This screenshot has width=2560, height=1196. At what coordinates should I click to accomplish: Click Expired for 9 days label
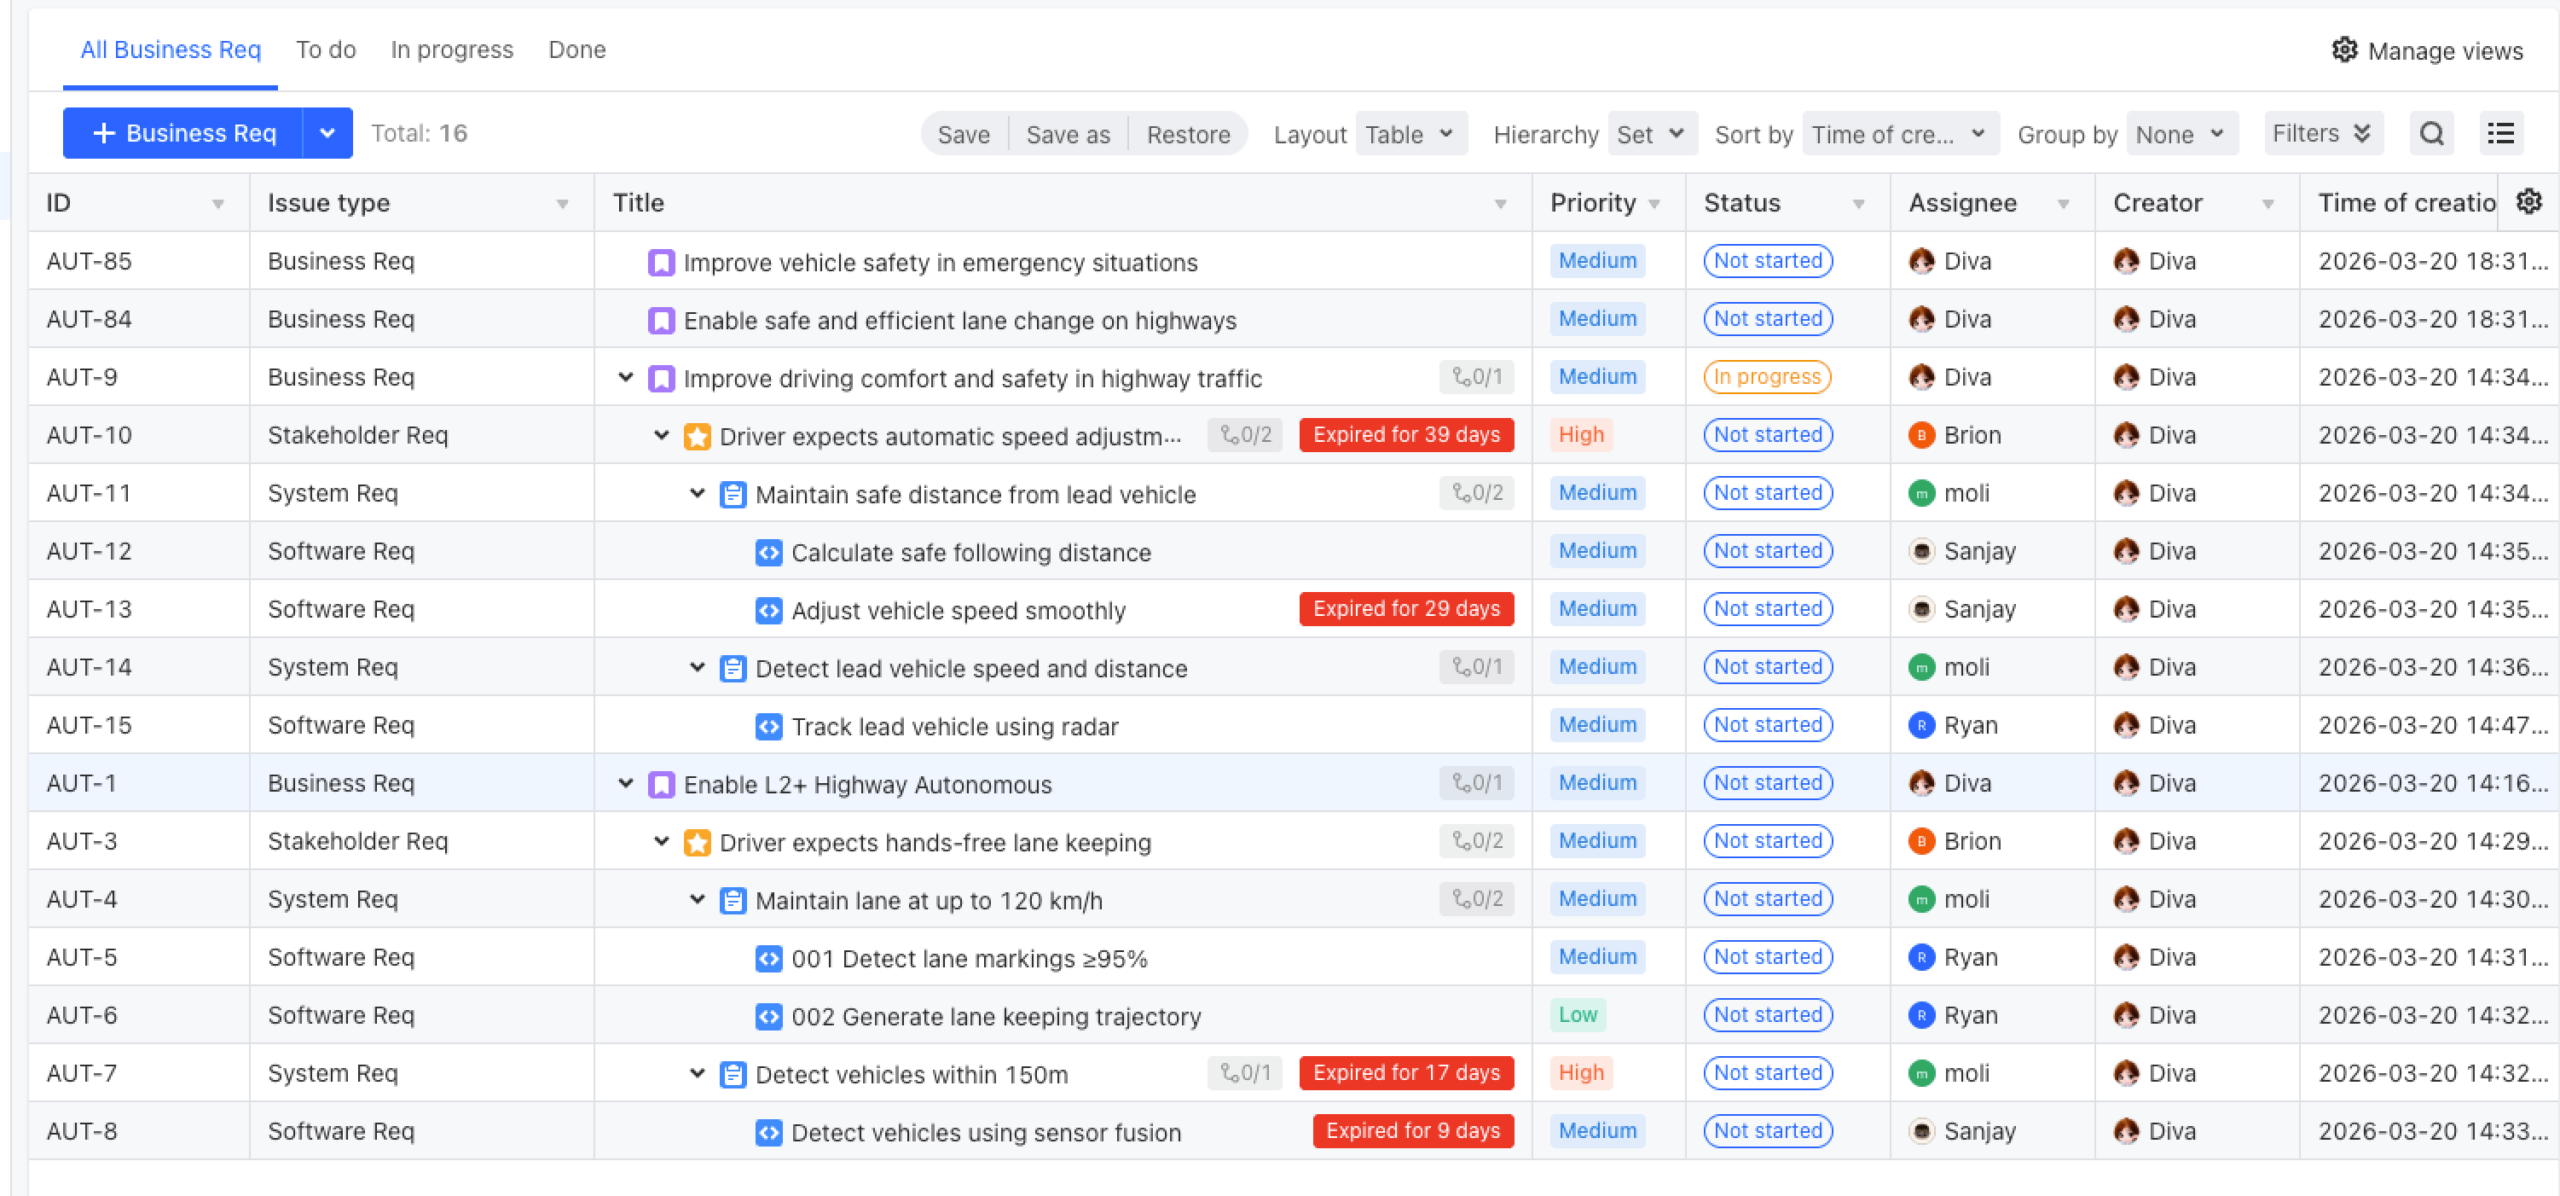(x=1413, y=1131)
